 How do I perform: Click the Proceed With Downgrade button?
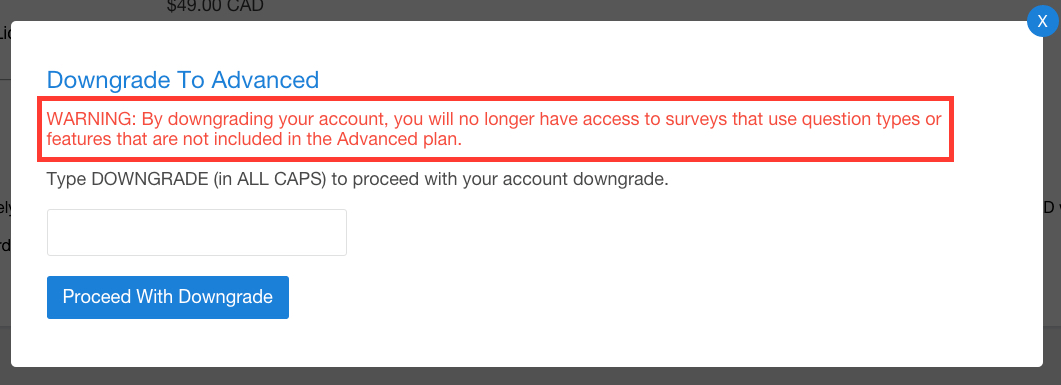click(168, 297)
